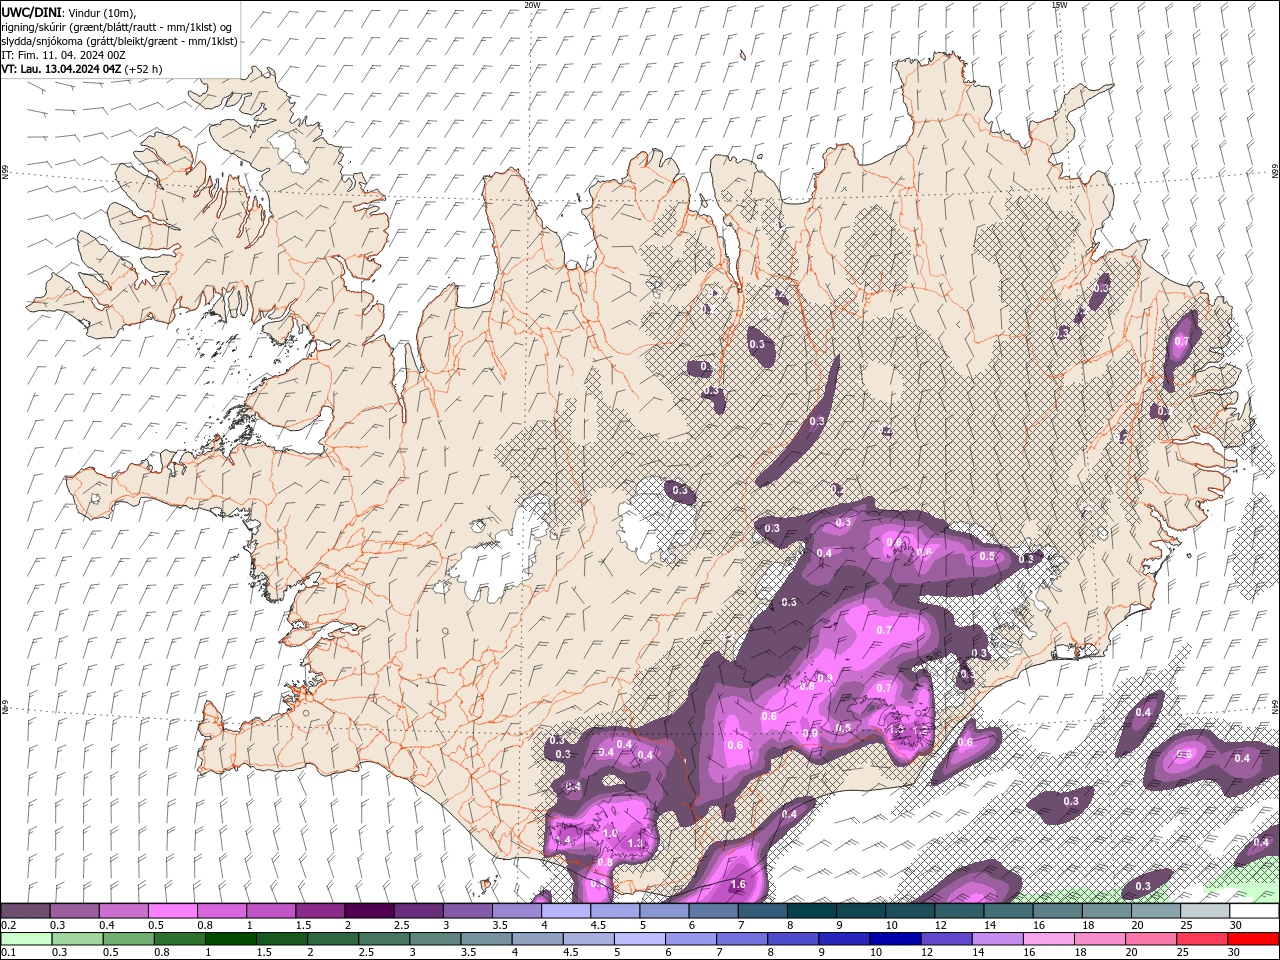Click the grey-blue 3.5 swatch in bottom legend
Viewport: 1280px width, 960px height.
coord(485,939)
